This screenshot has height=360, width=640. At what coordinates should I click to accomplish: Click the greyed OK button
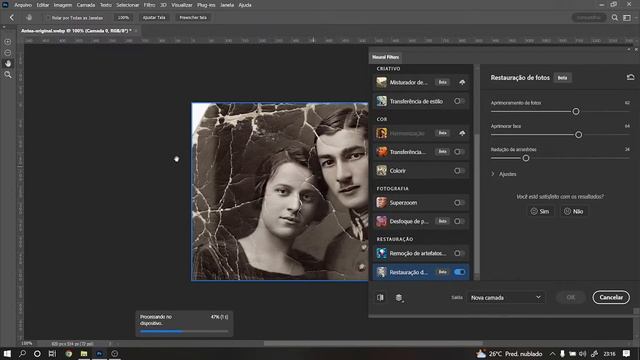571,297
